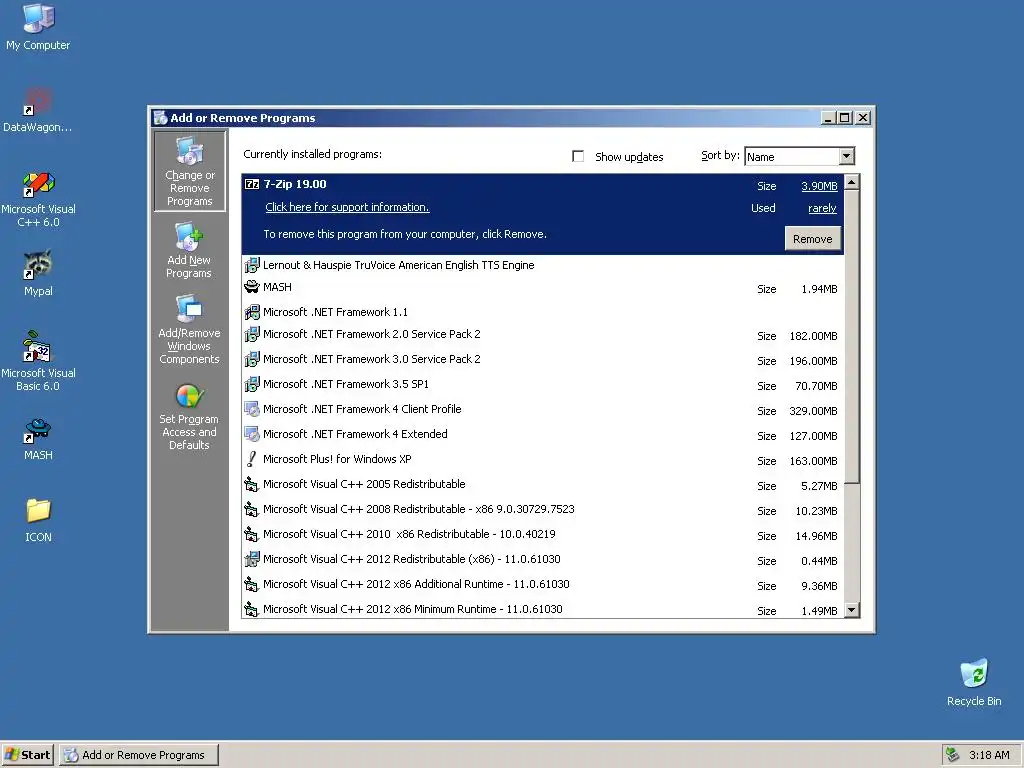Screen dimensions: 1024x768
Task: Click the system tray network icon
Action: click(952, 754)
